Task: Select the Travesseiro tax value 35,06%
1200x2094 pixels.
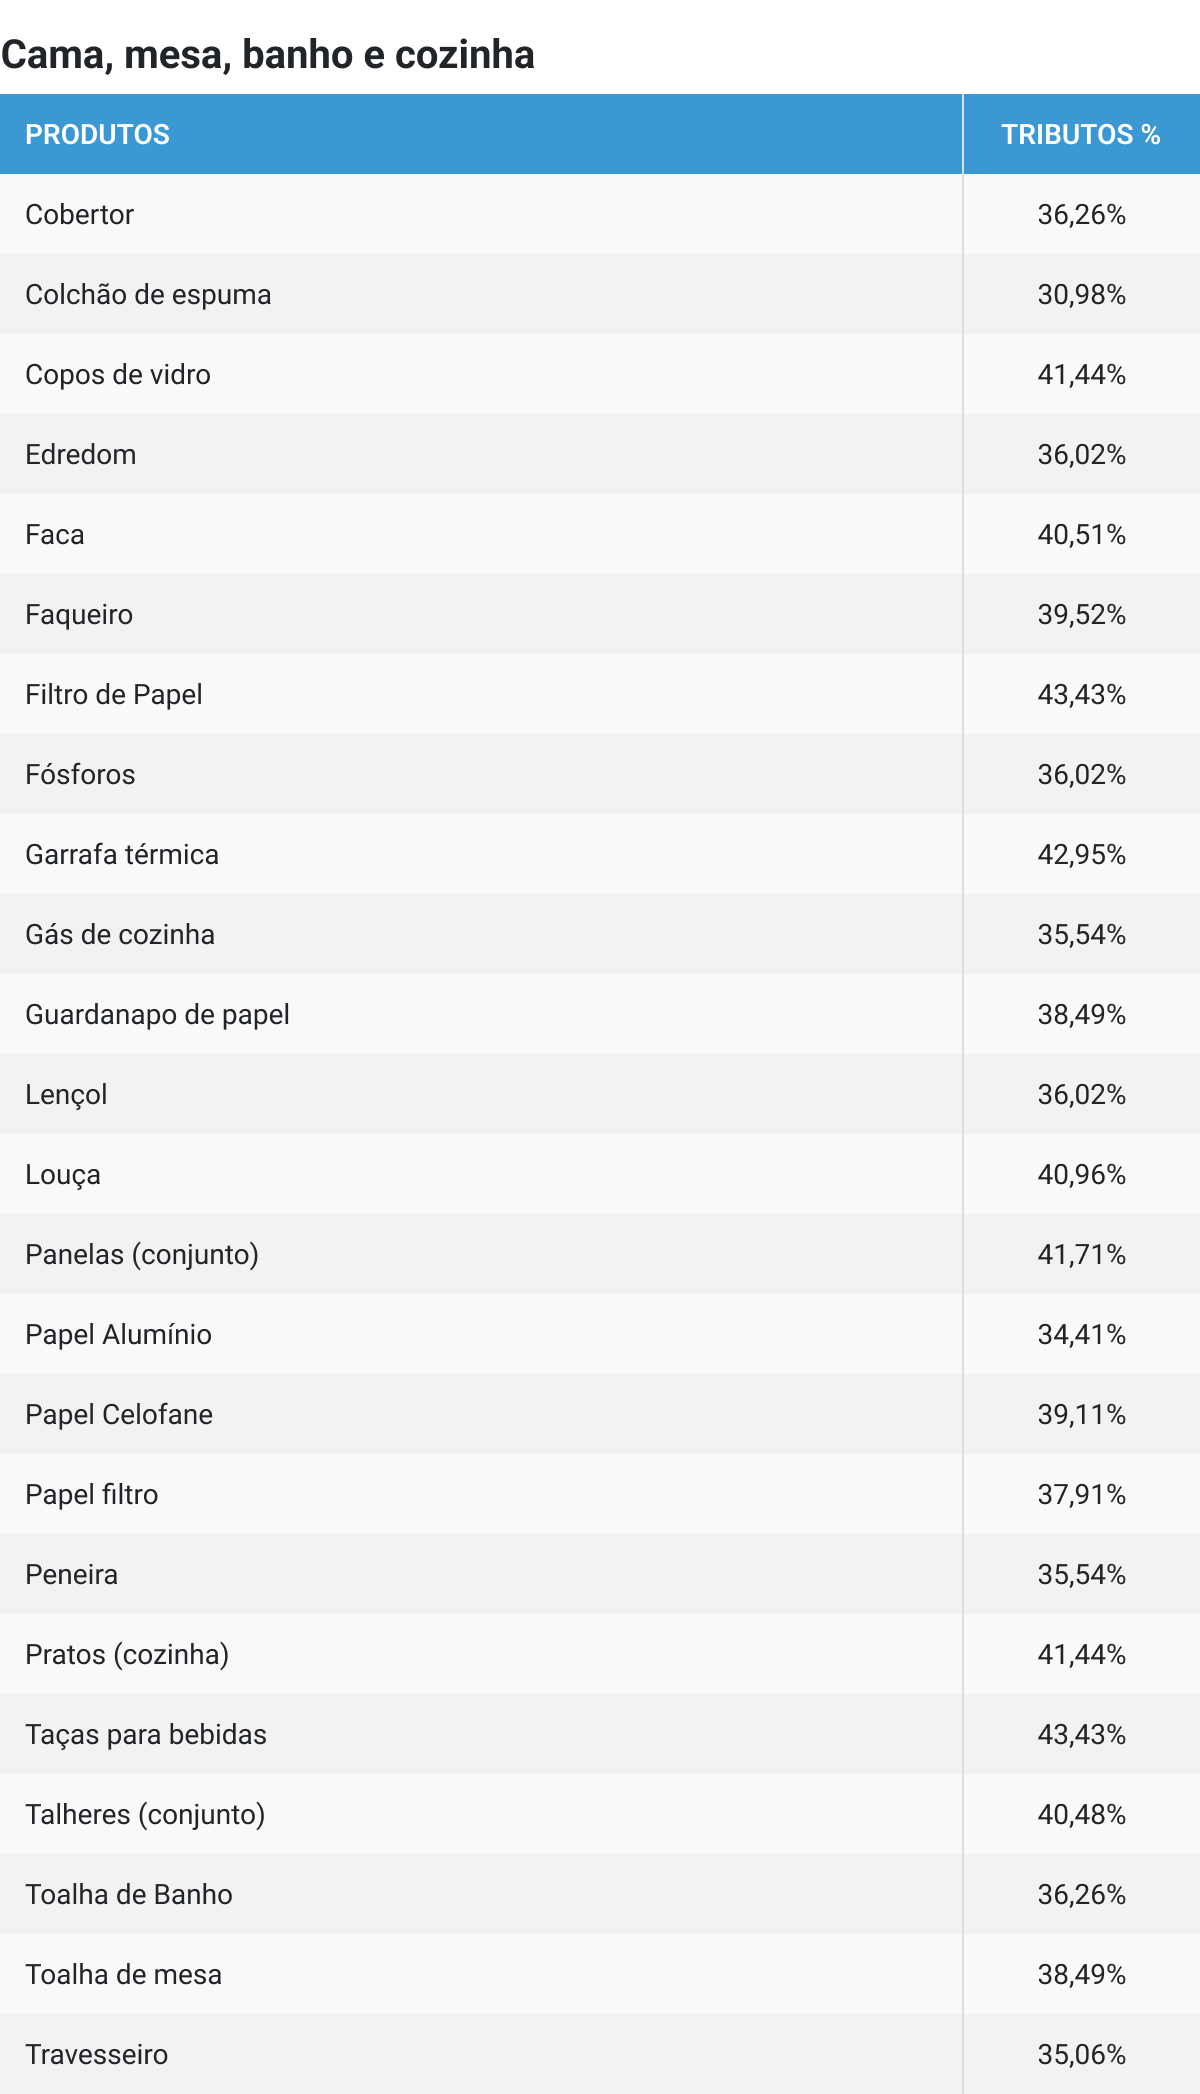Action: 1081,2055
